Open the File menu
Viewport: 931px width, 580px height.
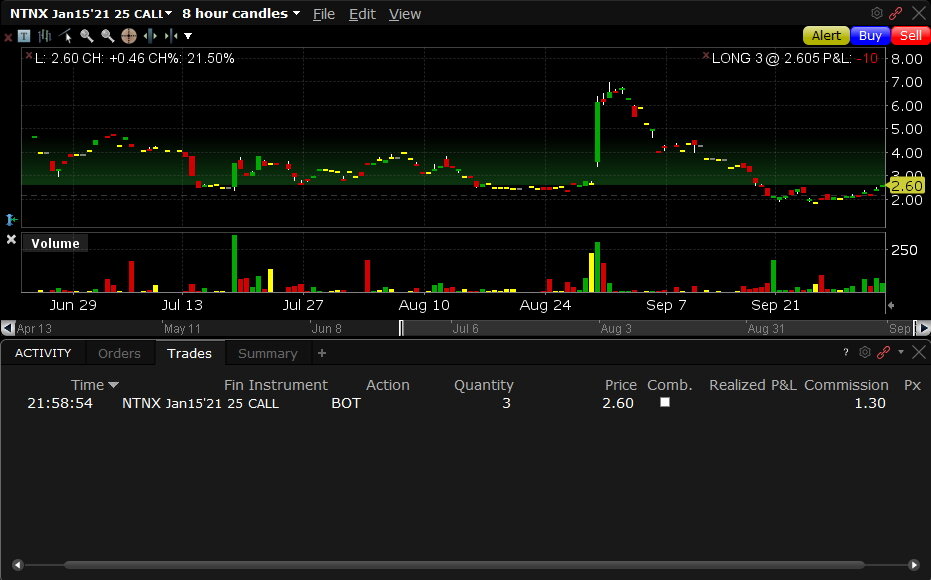[324, 14]
